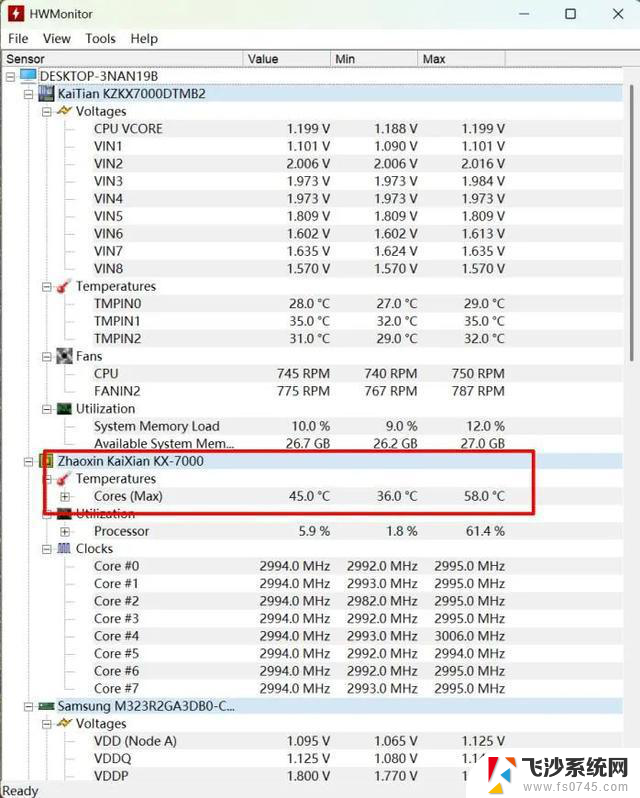Click the motherboard Utilization graph icon
Image resolution: width=640 pixels, height=798 pixels.
coord(64,409)
